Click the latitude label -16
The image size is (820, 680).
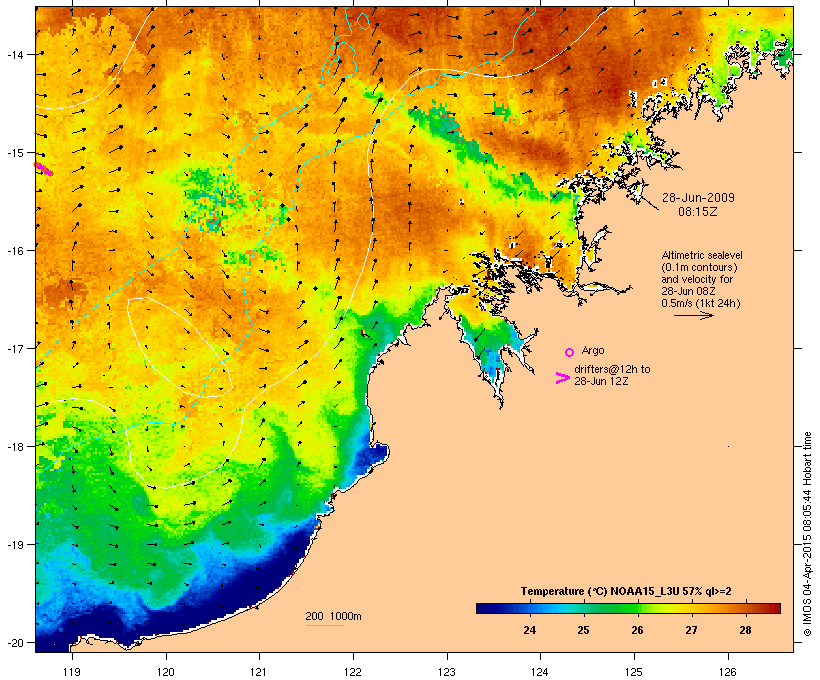15,251
